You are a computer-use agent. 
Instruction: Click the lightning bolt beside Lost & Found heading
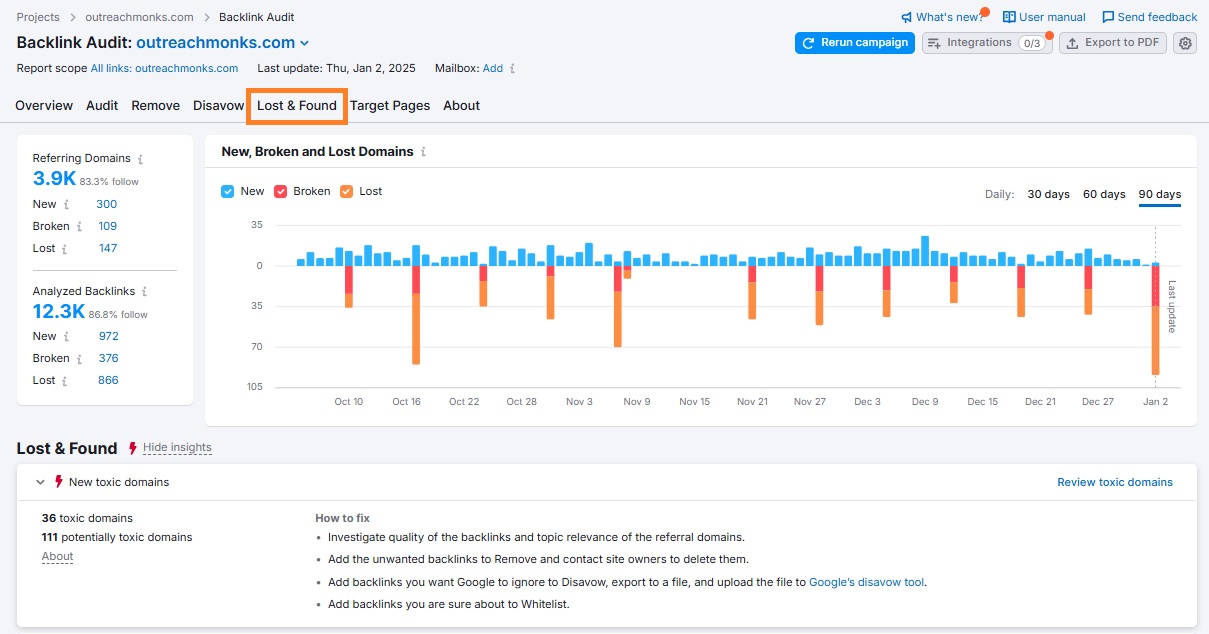point(132,448)
